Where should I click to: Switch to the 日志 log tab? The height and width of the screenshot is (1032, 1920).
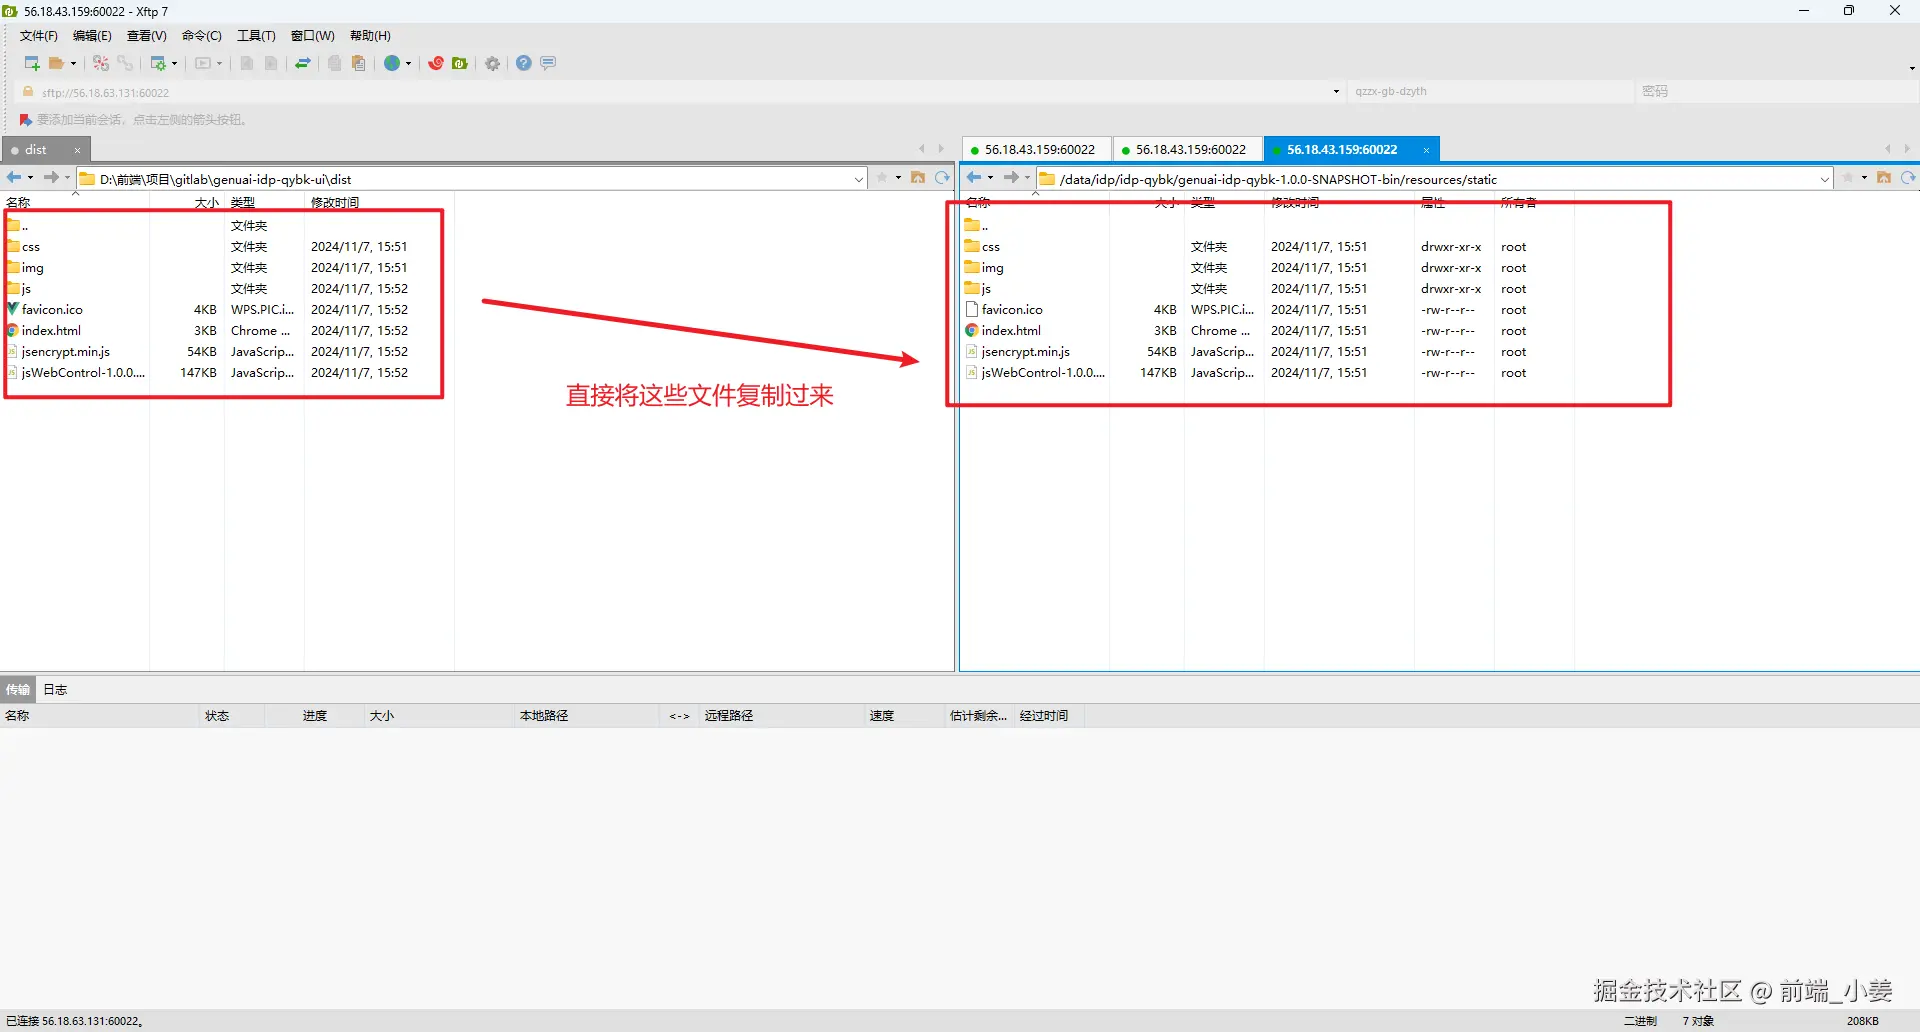[x=55, y=689]
